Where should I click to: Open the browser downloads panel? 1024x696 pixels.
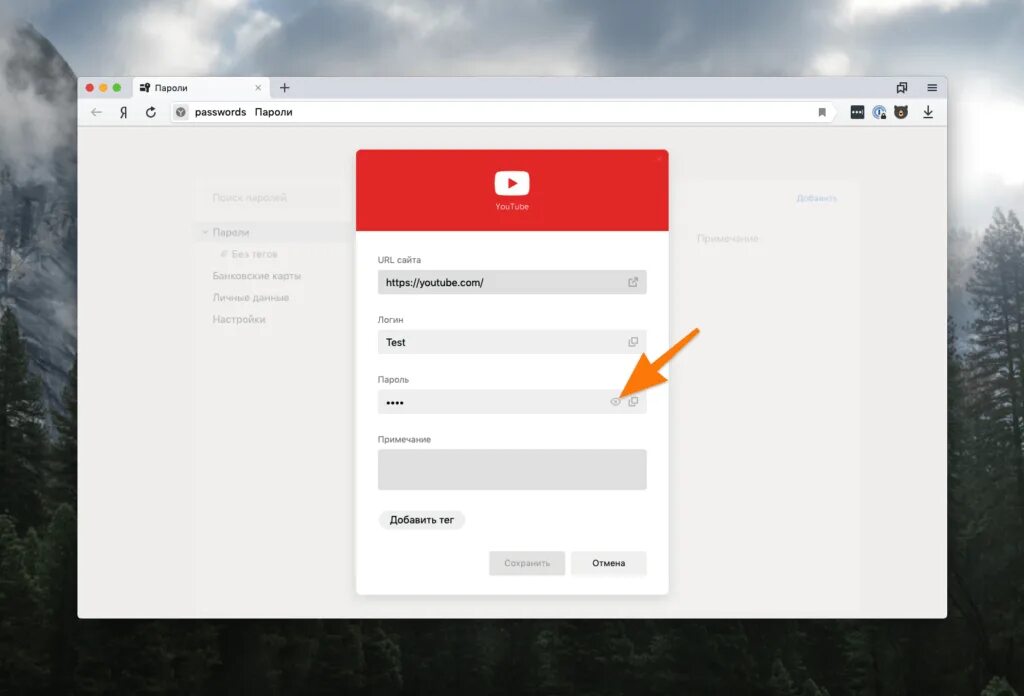[x=928, y=112]
